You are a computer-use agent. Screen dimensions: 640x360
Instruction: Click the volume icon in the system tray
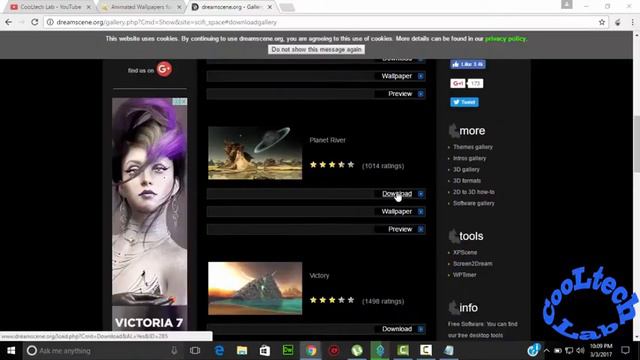coord(580,351)
